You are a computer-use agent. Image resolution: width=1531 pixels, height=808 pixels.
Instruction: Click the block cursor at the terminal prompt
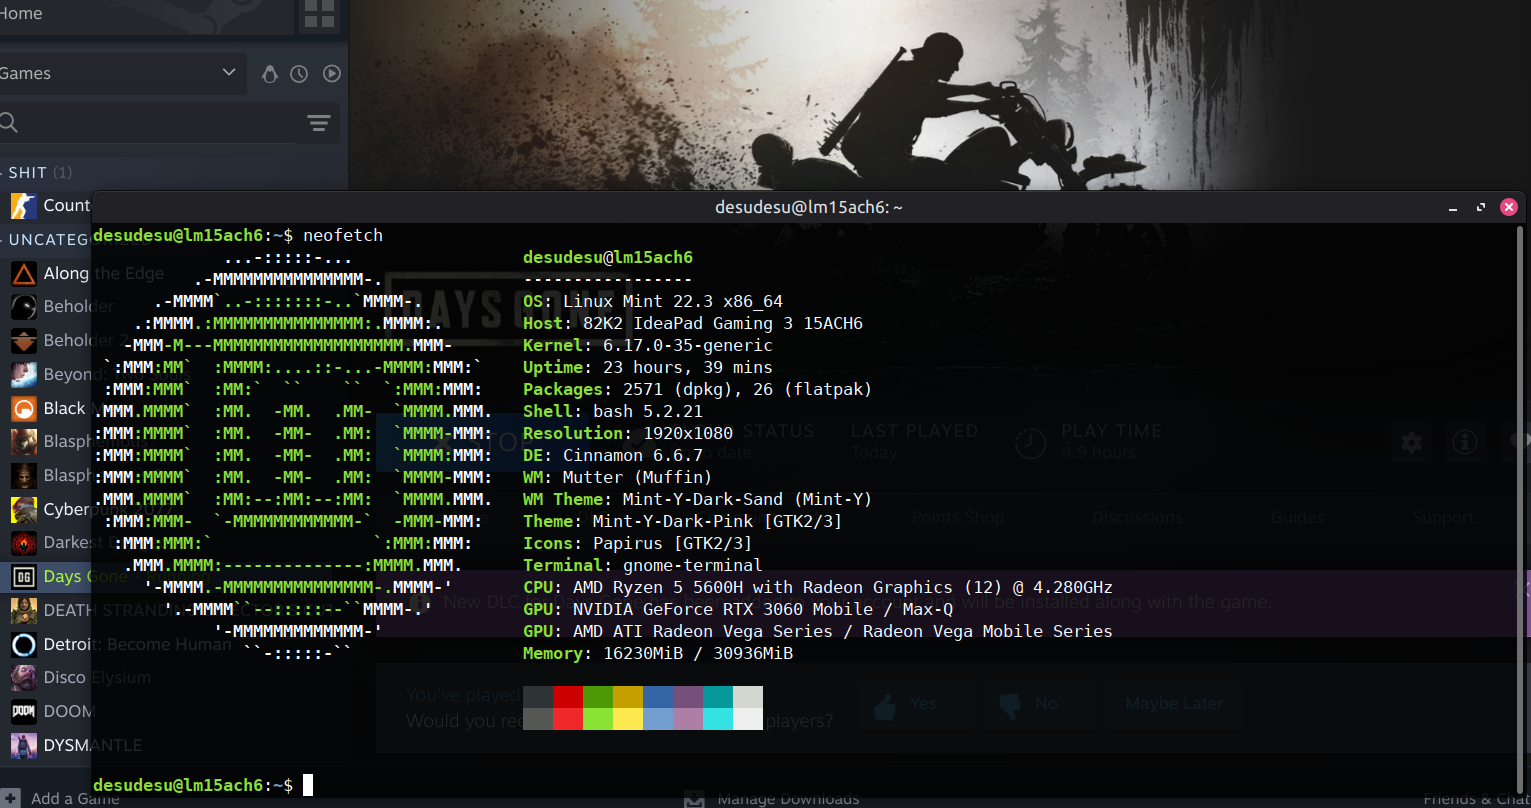point(308,785)
